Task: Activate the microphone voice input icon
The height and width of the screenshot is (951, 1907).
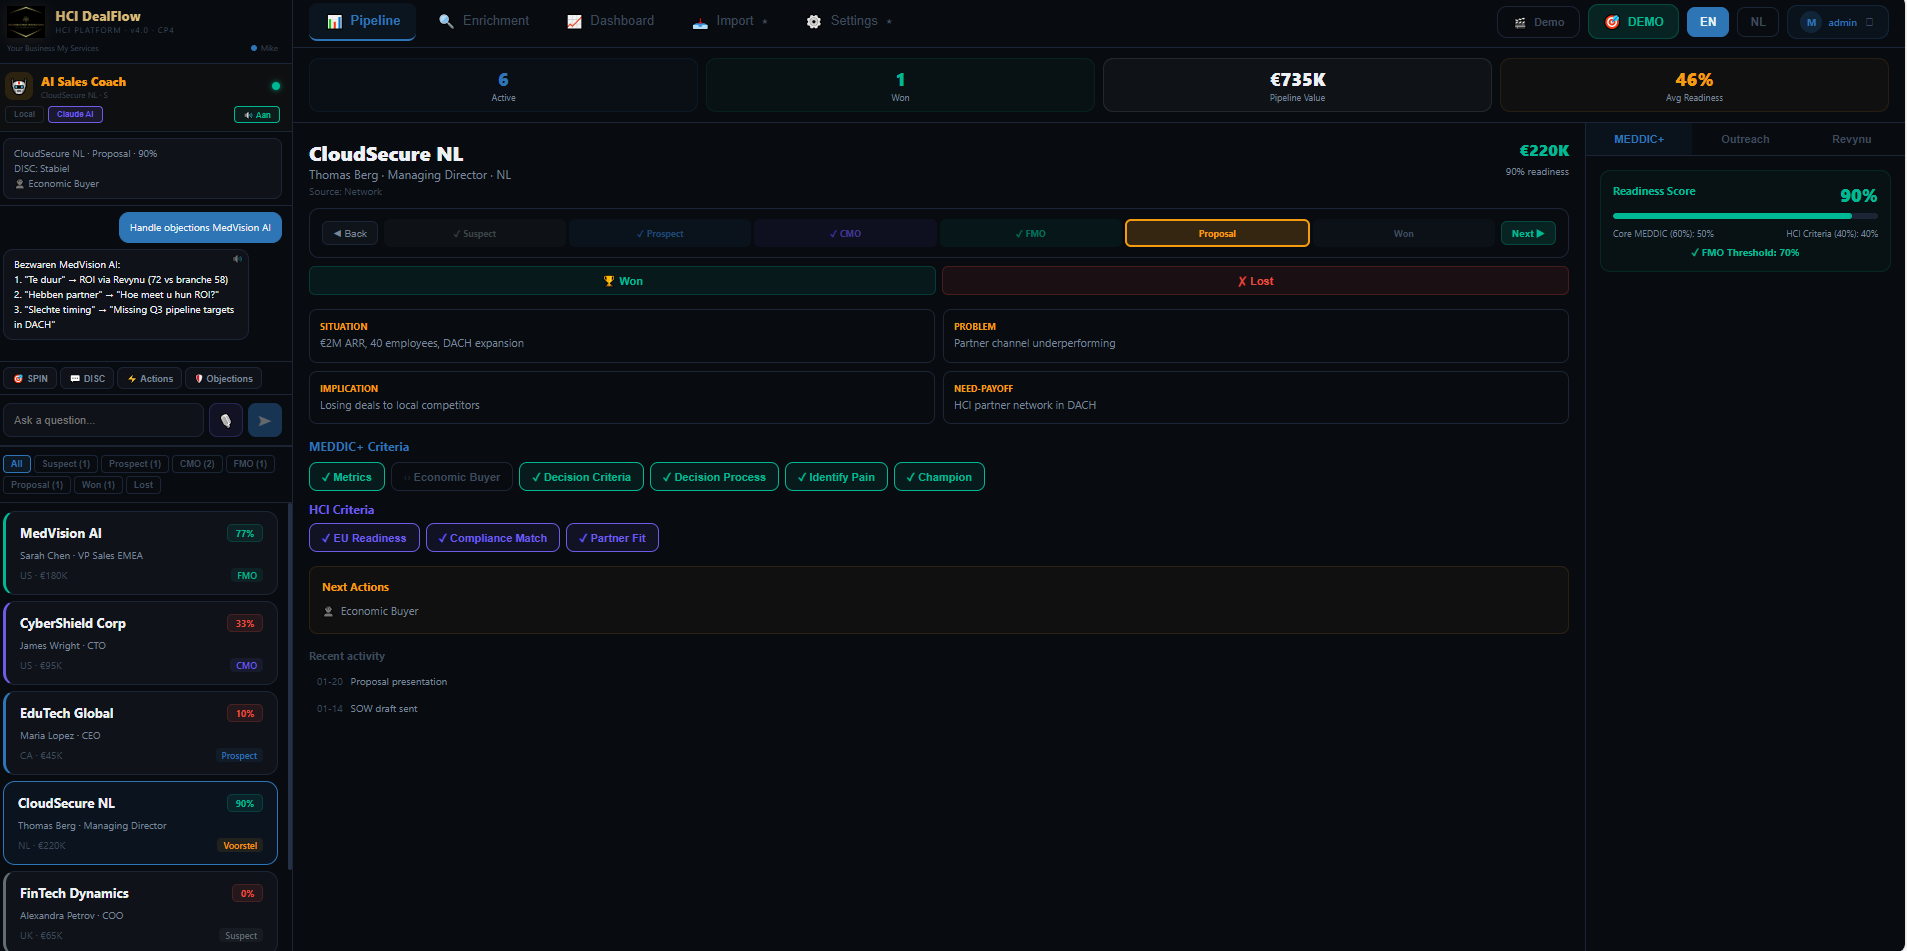Action: click(x=226, y=420)
